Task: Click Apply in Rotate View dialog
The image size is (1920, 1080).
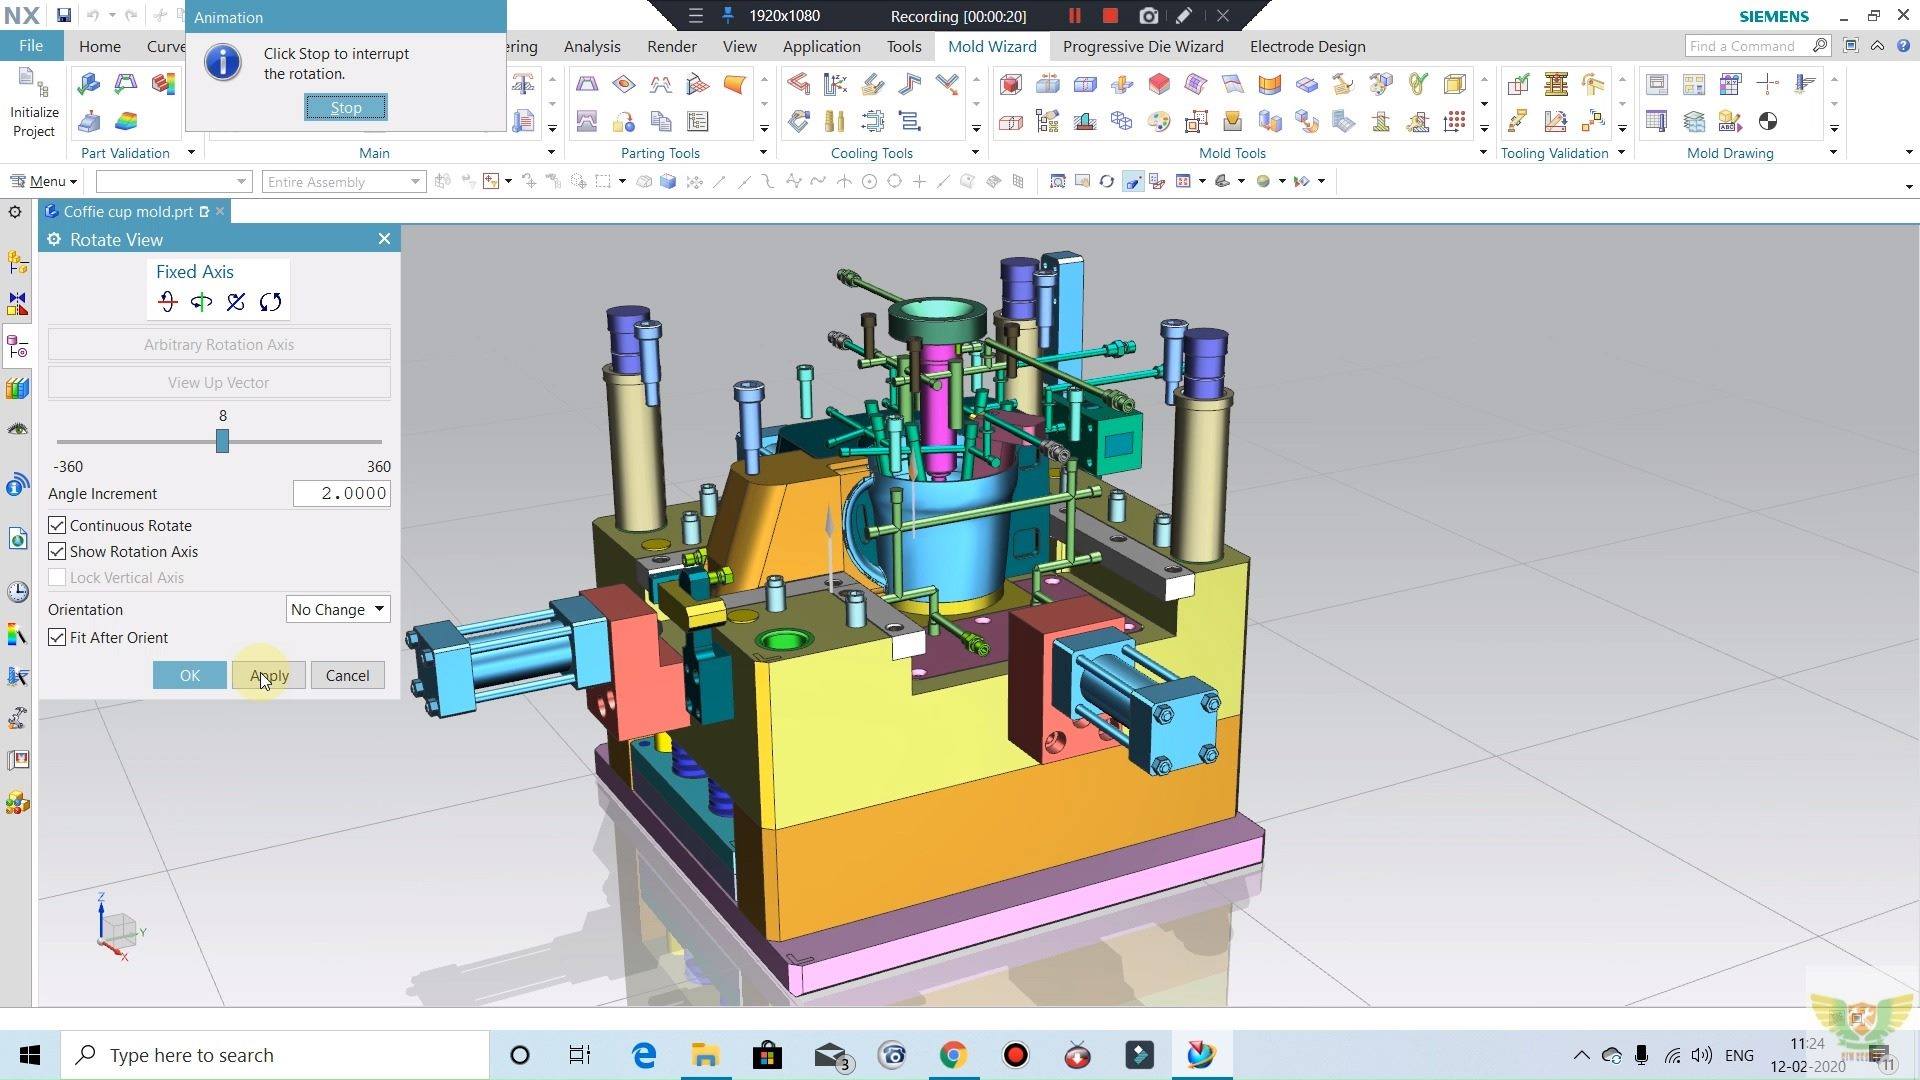Action: (269, 675)
